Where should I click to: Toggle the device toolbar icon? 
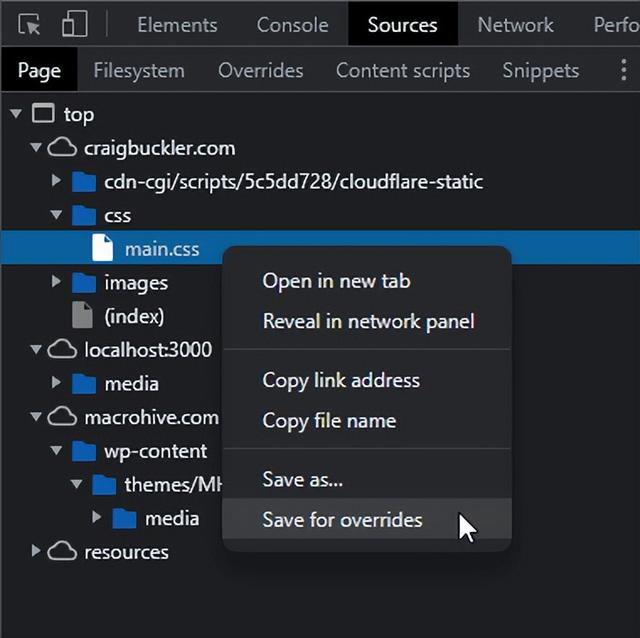click(75, 24)
